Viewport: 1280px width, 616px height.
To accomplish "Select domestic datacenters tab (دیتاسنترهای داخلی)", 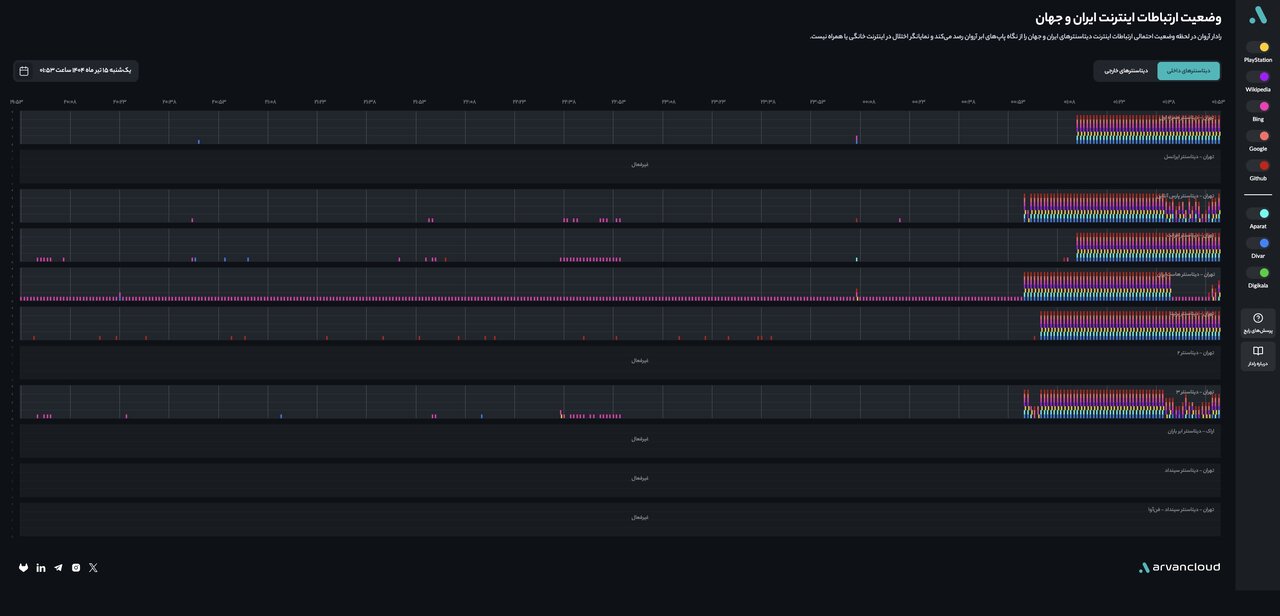I will (1188, 71).
